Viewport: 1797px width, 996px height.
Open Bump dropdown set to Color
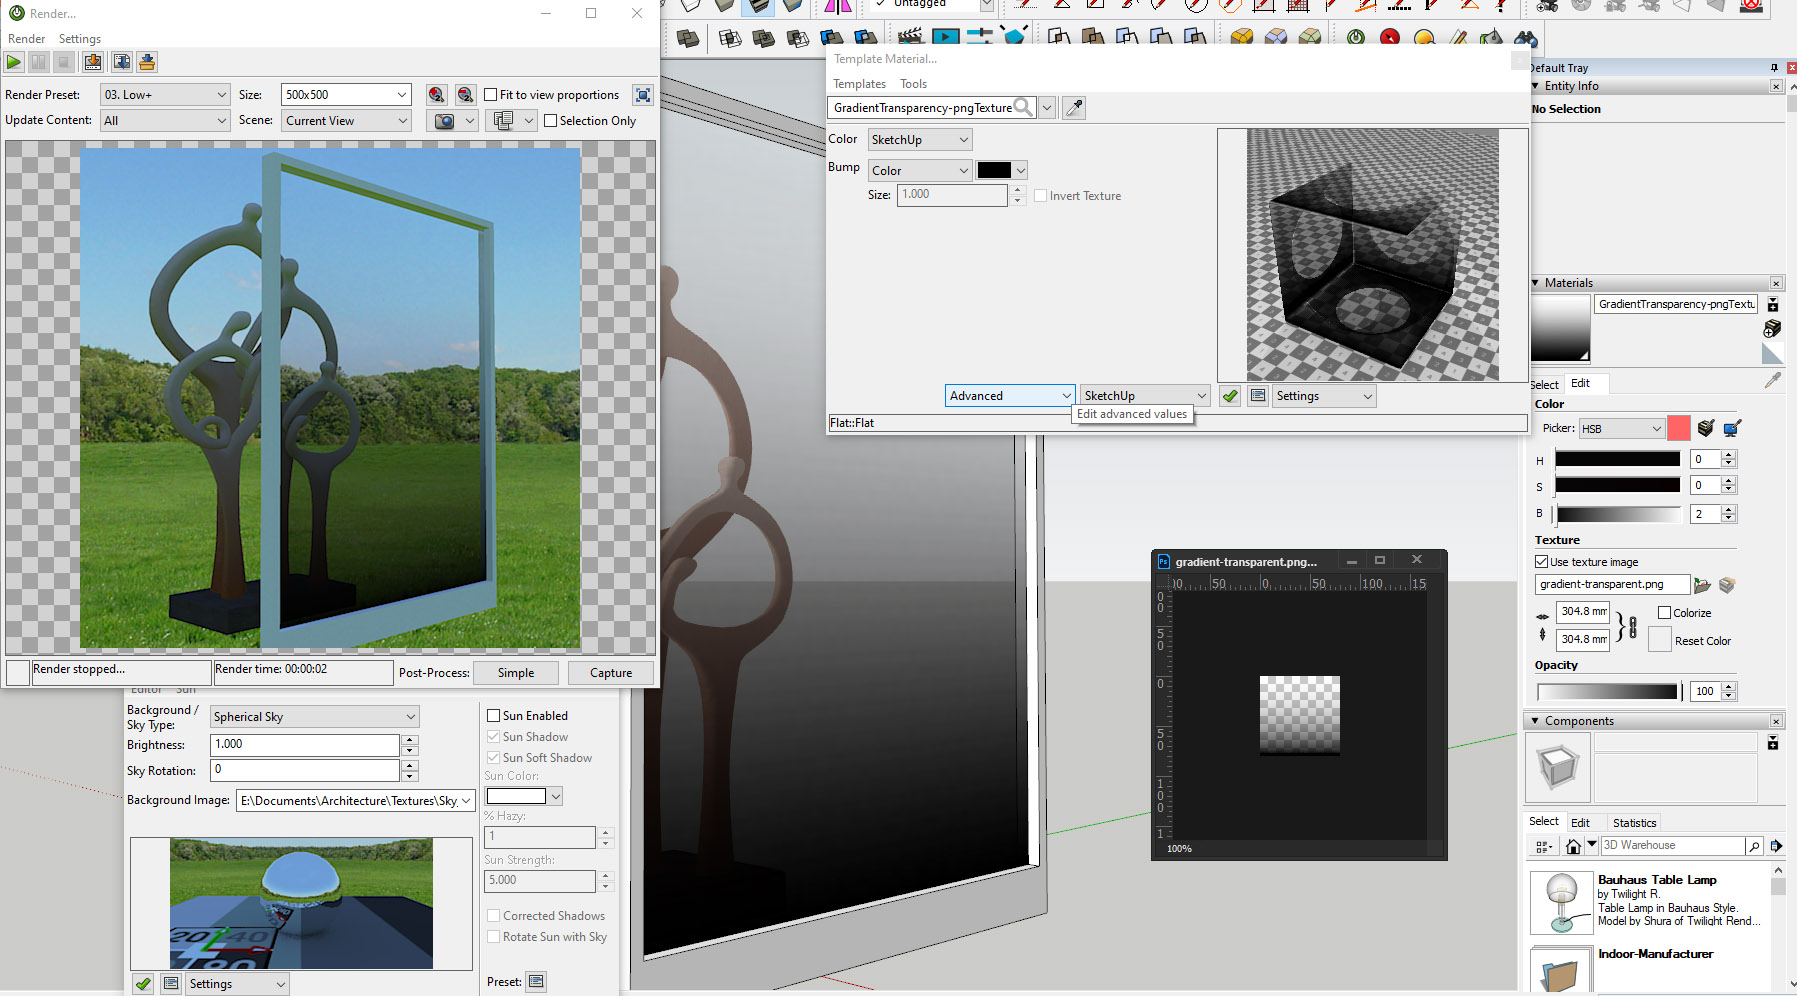pos(920,171)
